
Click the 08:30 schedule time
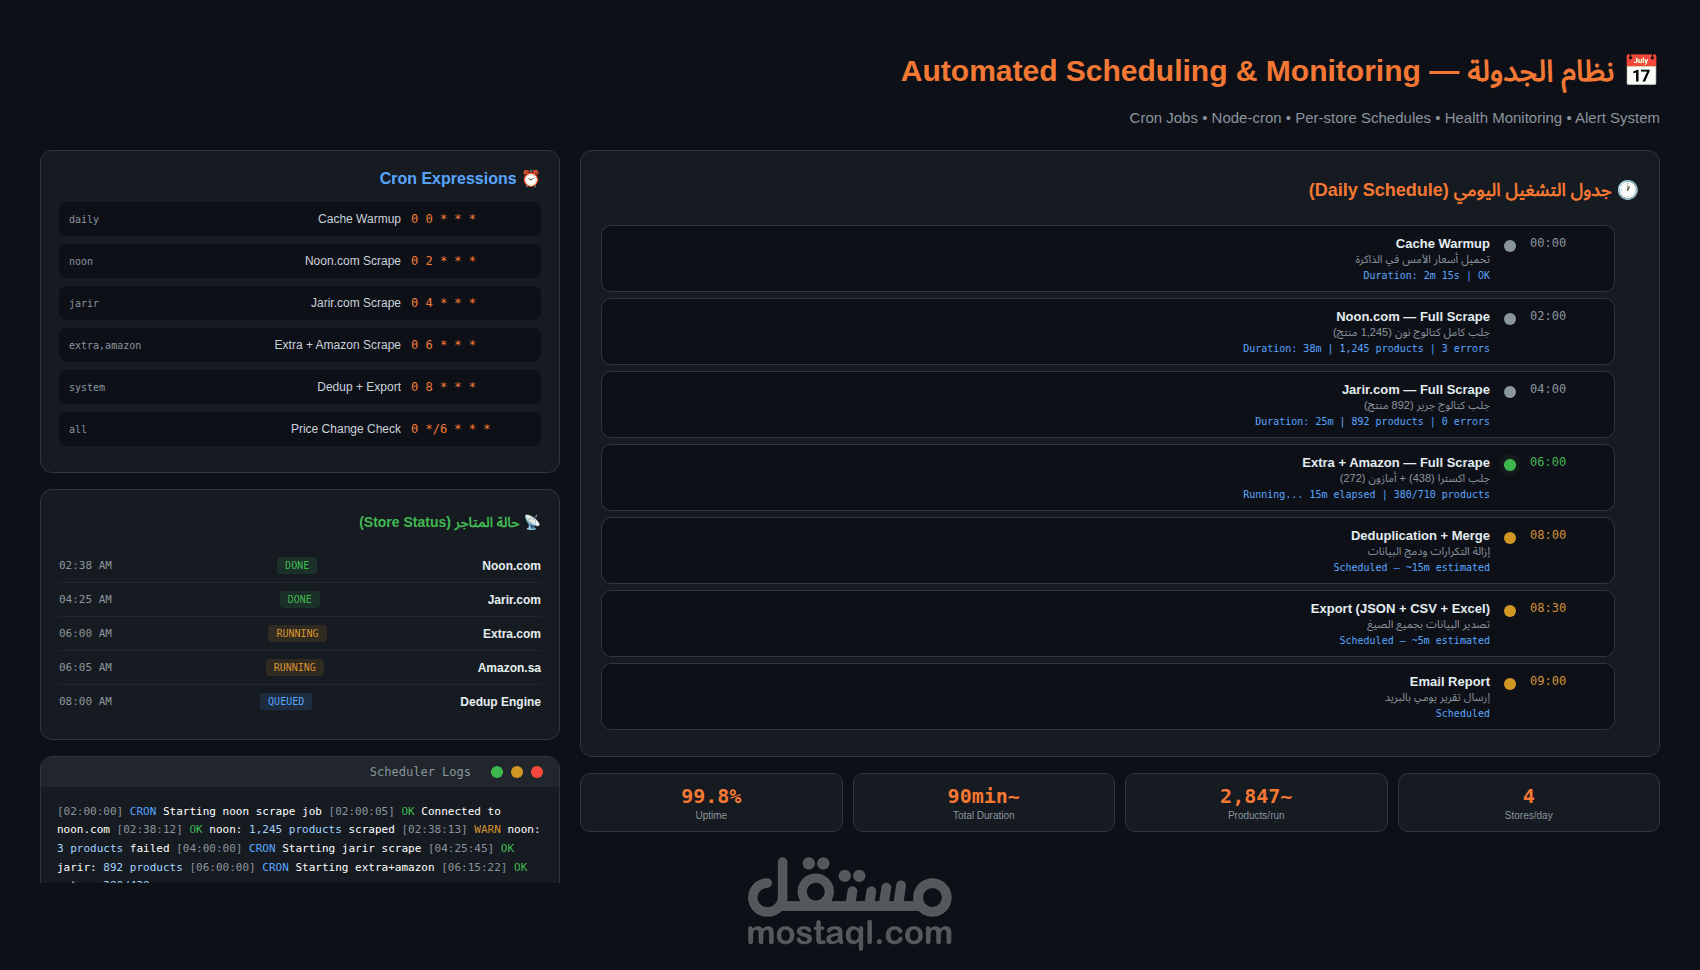tap(1548, 608)
